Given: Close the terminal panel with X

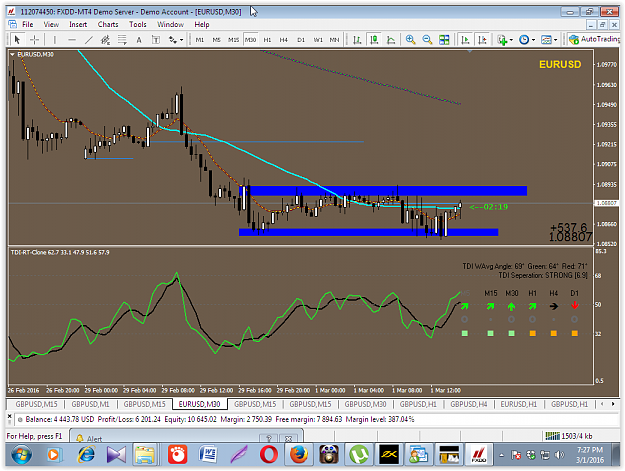Looking at the screenshot, I should pos(10,416).
